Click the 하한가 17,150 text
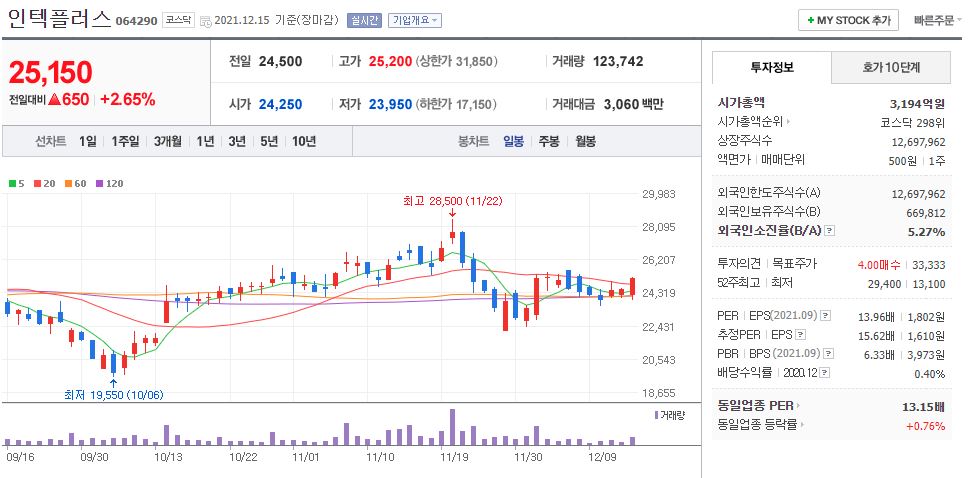 [457, 104]
